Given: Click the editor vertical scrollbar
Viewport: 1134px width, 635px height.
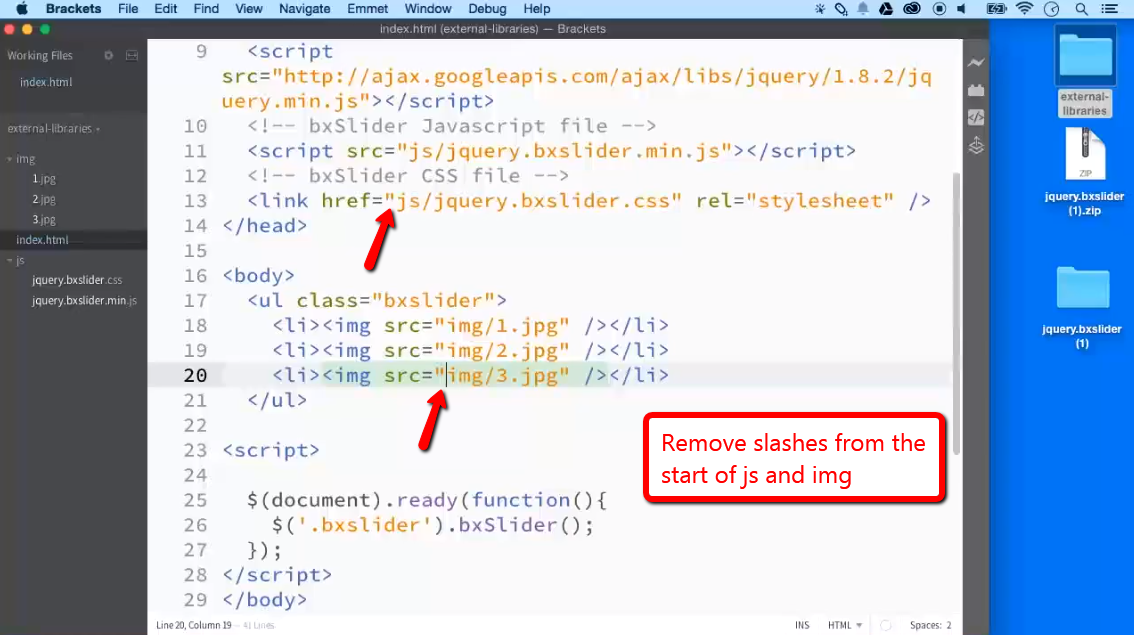Looking at the screenshot, I should pyautogui.click(x=956, y=312).
